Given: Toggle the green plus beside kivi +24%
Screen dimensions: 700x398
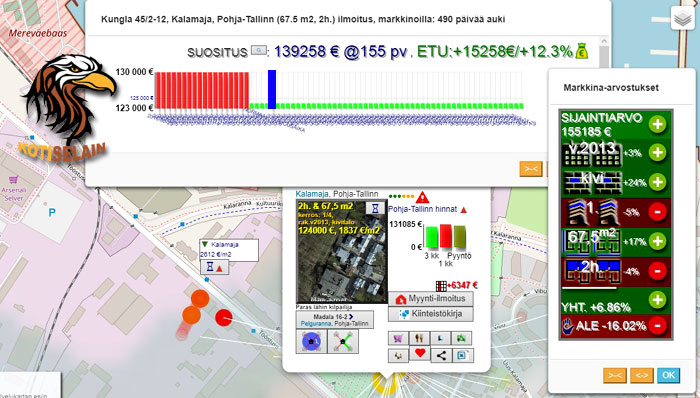Looking at the screenshot, I should pyautogui.click(x=657, y=182).
